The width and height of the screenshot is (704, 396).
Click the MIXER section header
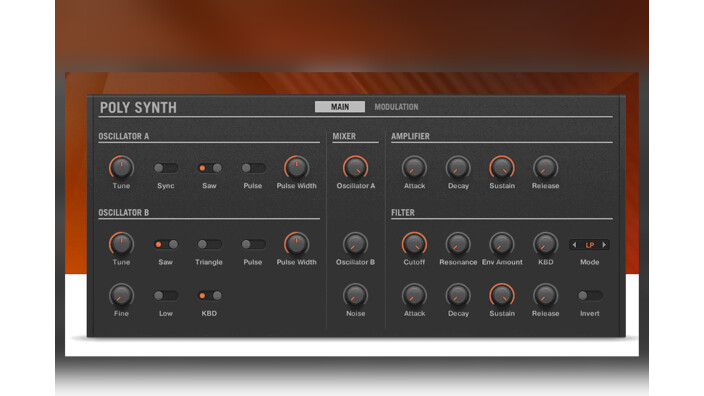tap(344, 136)
